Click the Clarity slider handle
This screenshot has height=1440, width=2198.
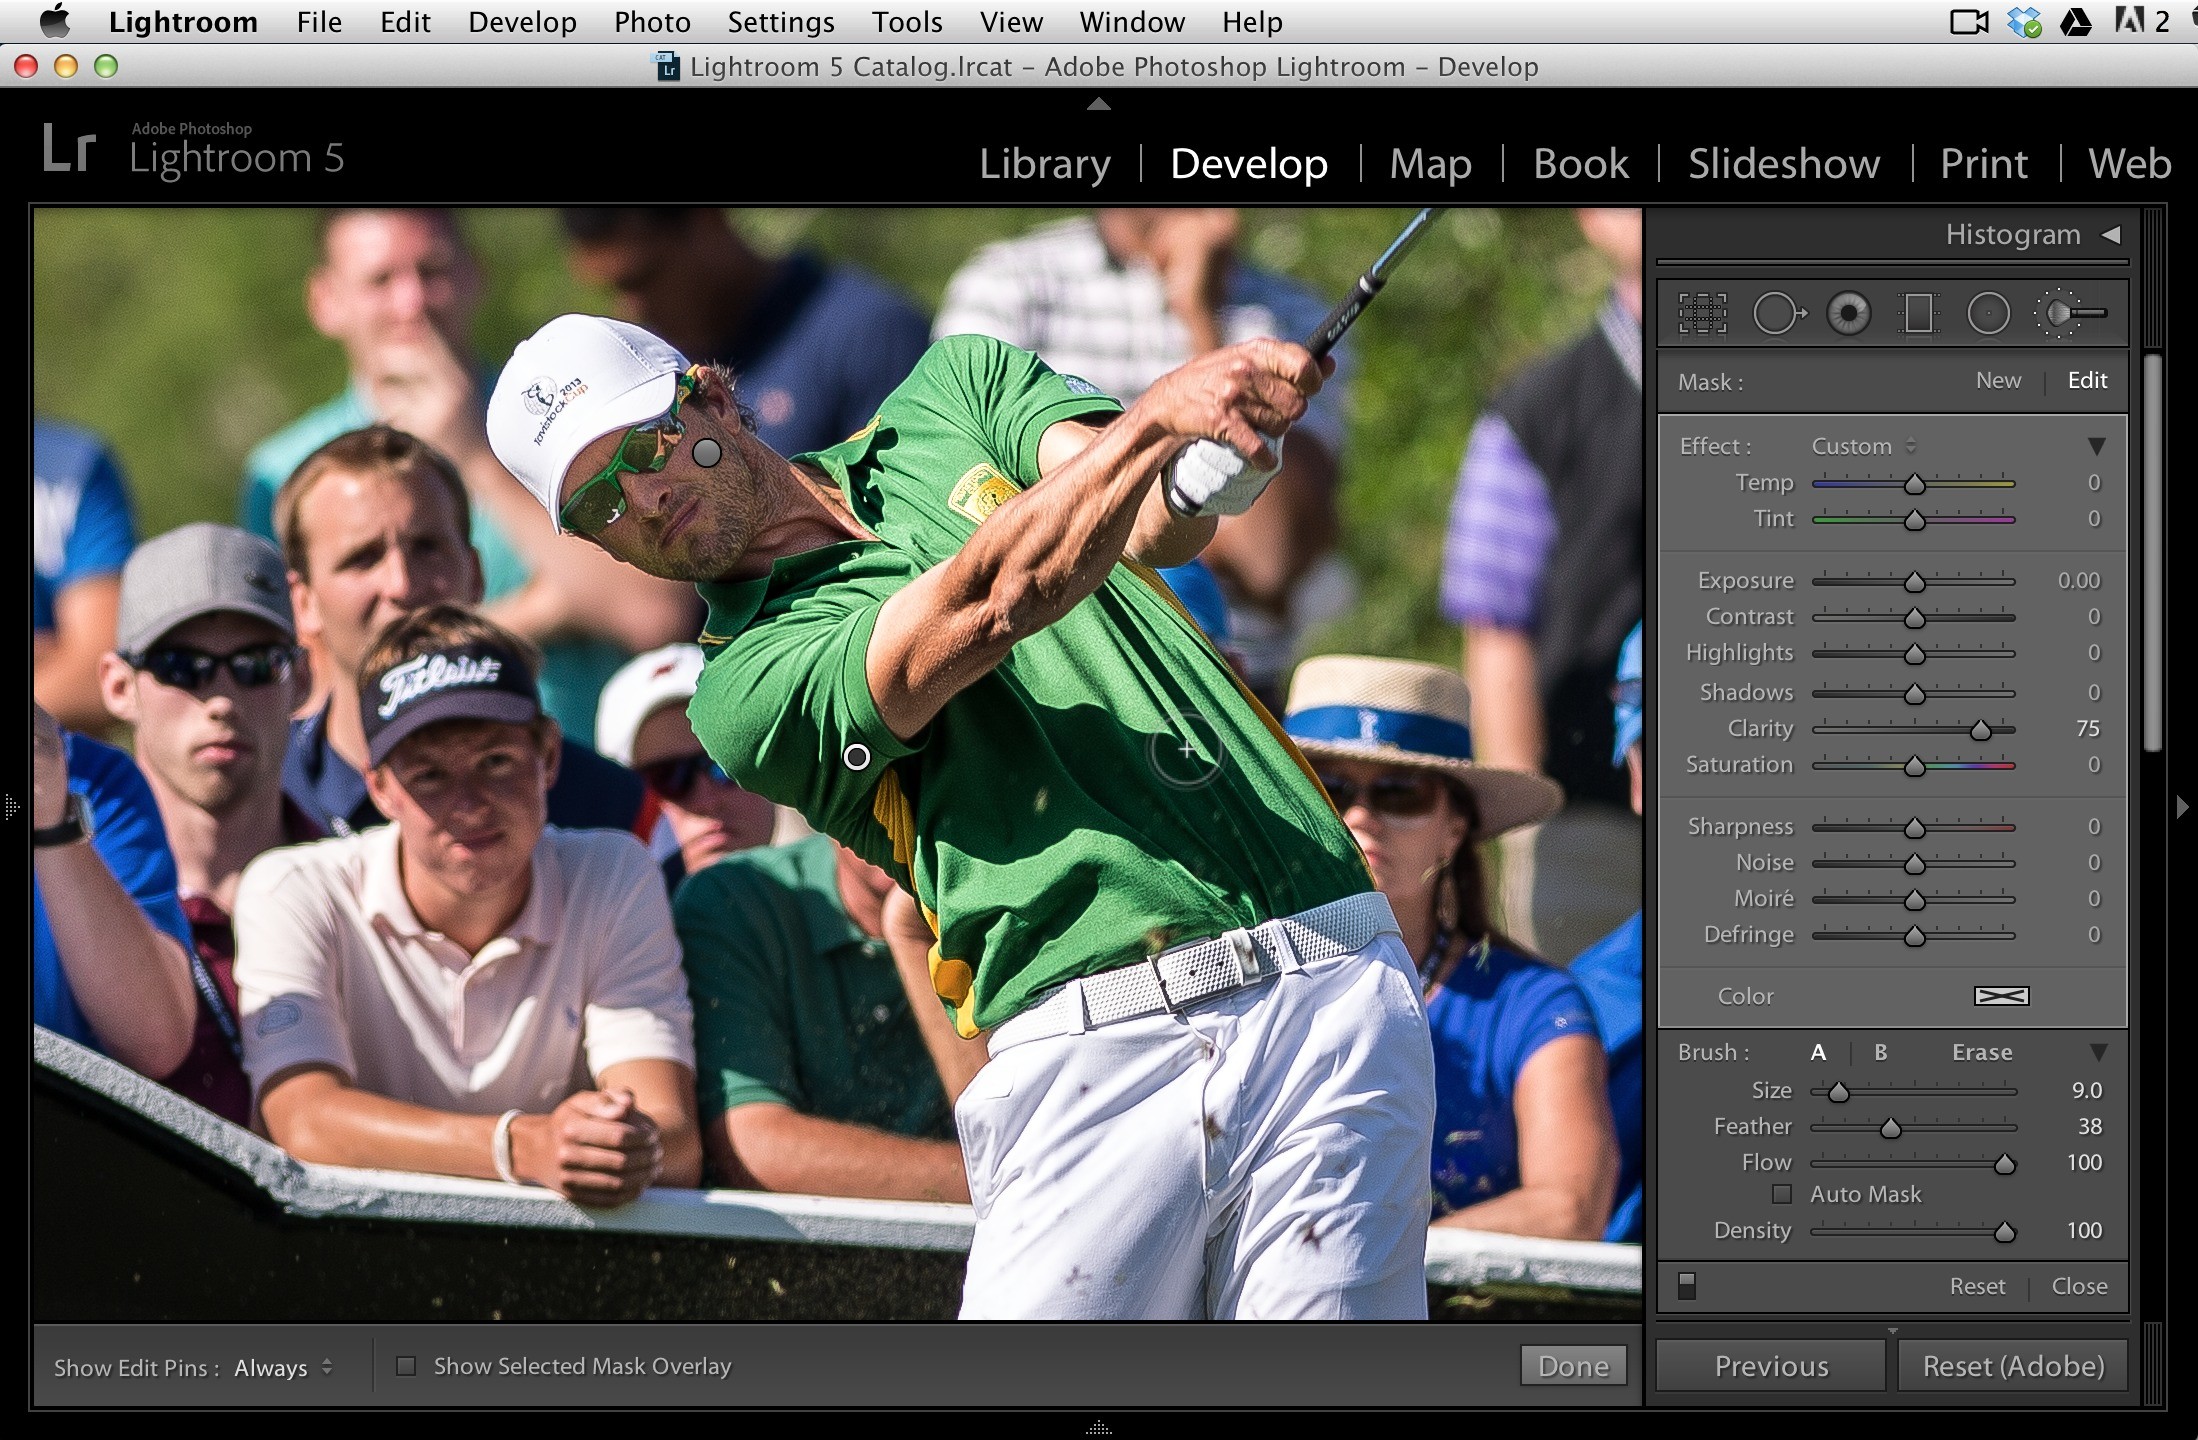pyautogui.click(x=1980, y=730)
